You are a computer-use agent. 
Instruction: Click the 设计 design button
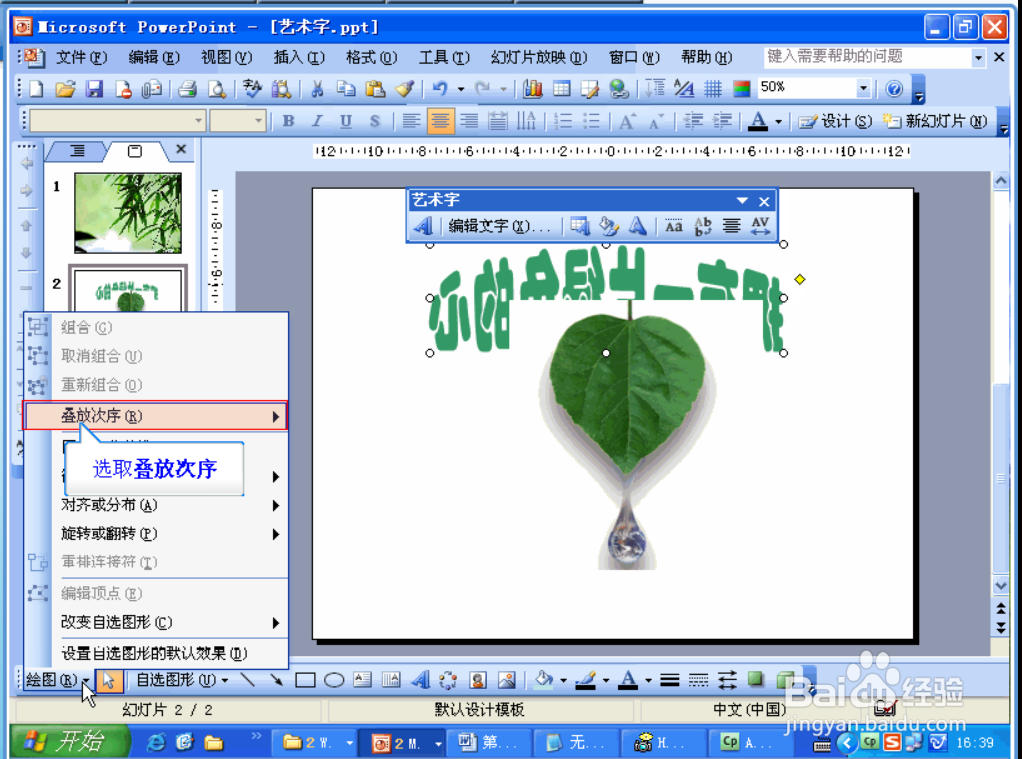coord(836,121)
